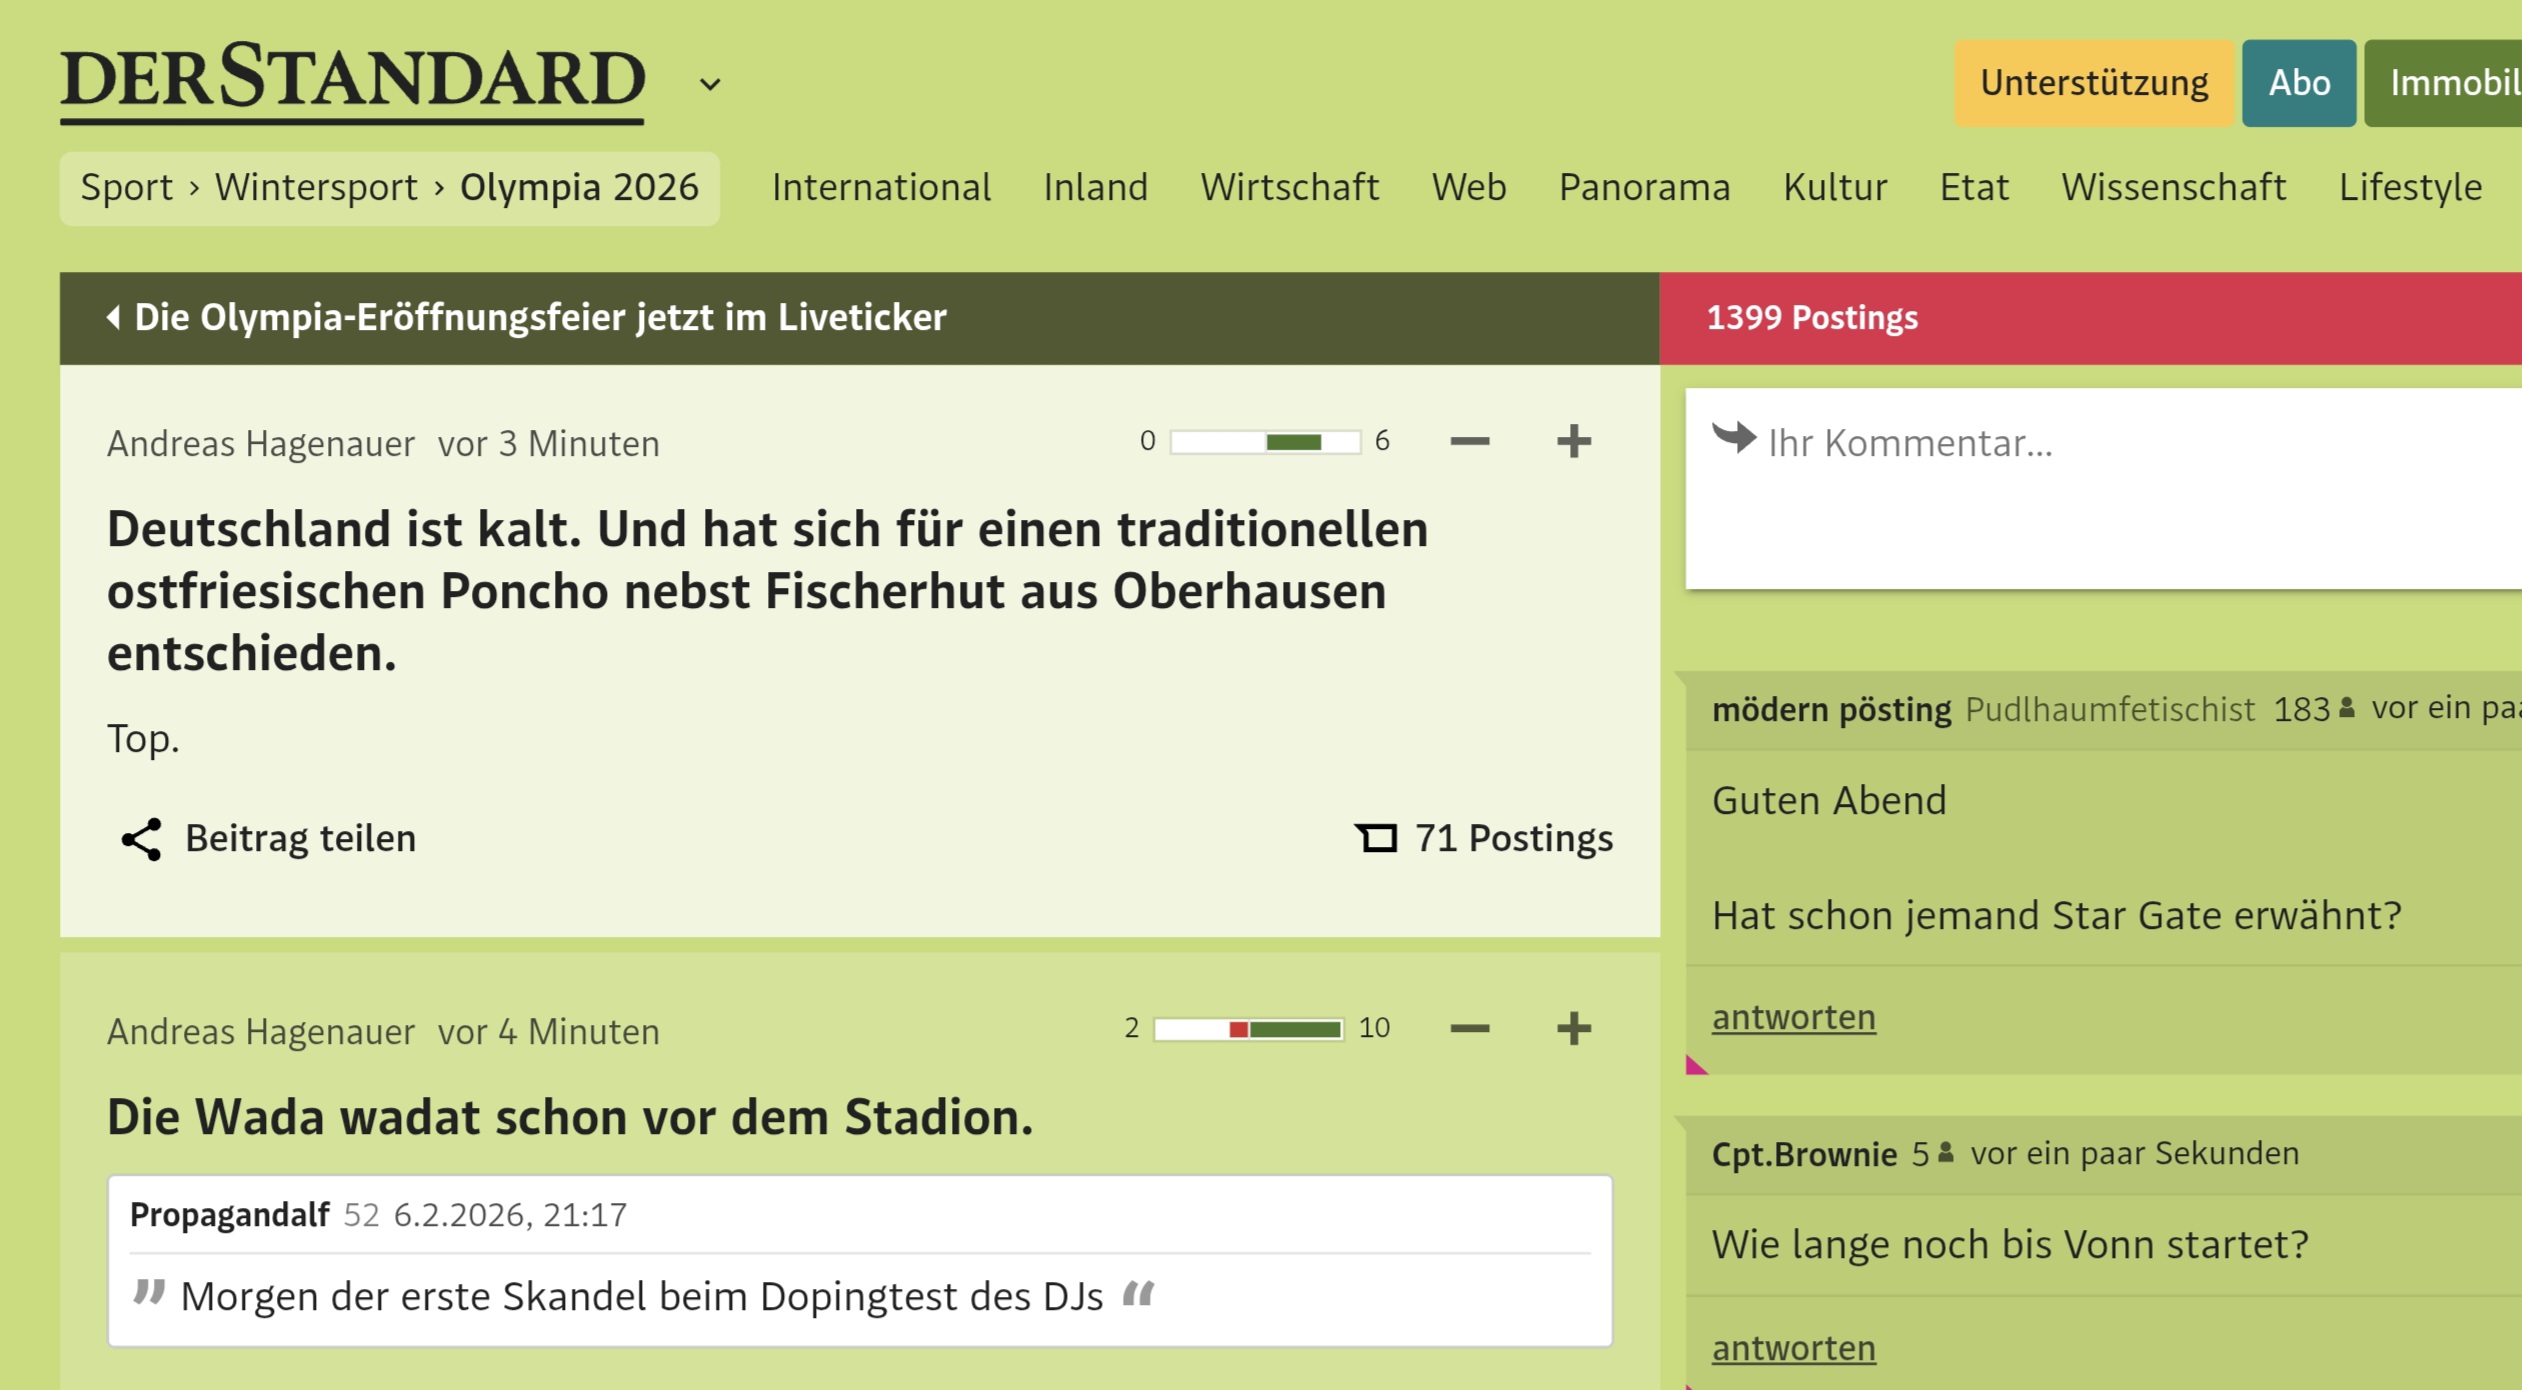Click the share icon beside Beitrag teilen
The image size is (2522, 1390).
point(141,839)
